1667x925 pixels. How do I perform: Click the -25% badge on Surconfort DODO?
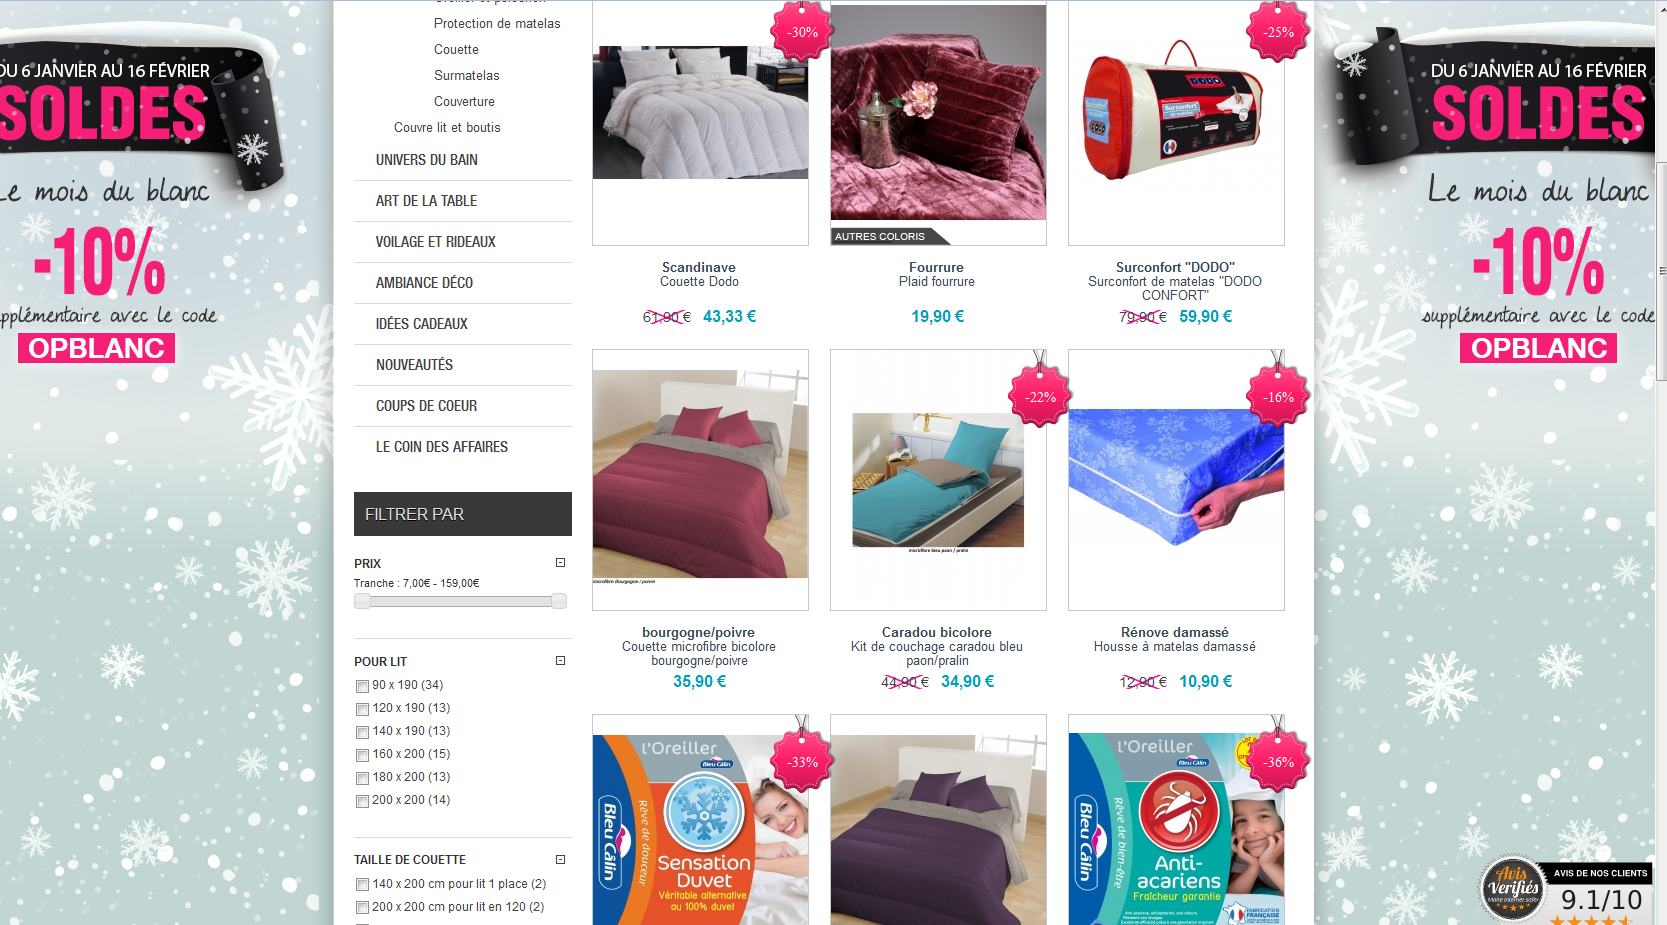click(x=1278, y=32)
